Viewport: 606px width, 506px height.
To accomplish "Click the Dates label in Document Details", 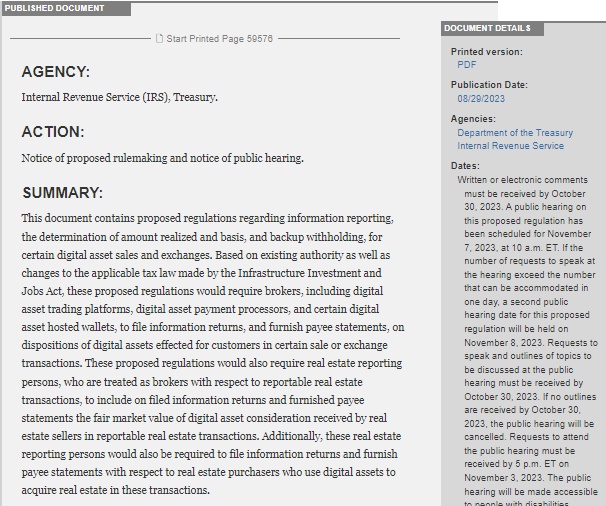I will (465, 166).
